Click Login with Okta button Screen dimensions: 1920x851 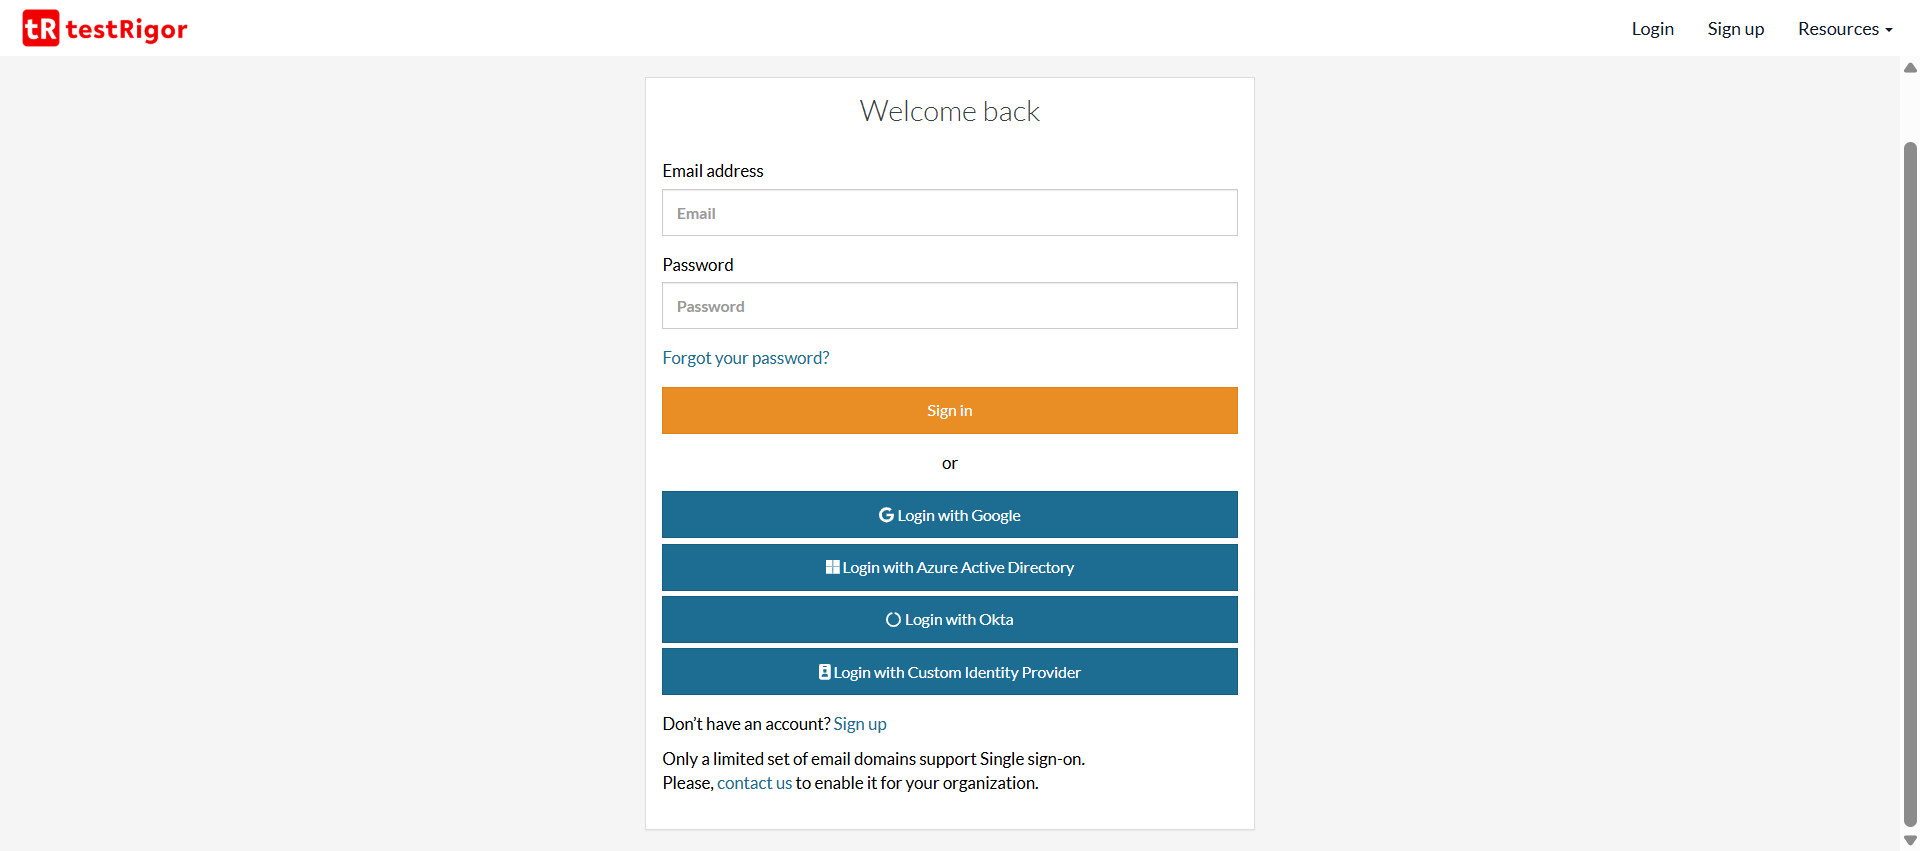coord(949,618)
